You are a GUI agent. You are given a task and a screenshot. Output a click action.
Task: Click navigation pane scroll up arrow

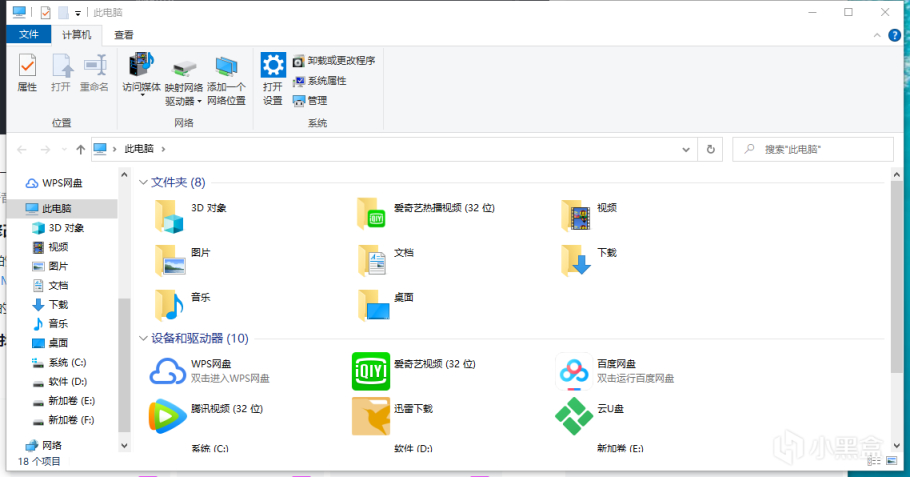pos(124,174)
